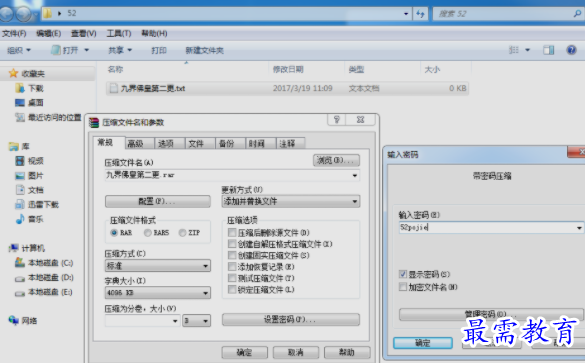This screenshot has width=585, height=363.
Task: Switch to 文件 tab
Action: coord(200,144)
